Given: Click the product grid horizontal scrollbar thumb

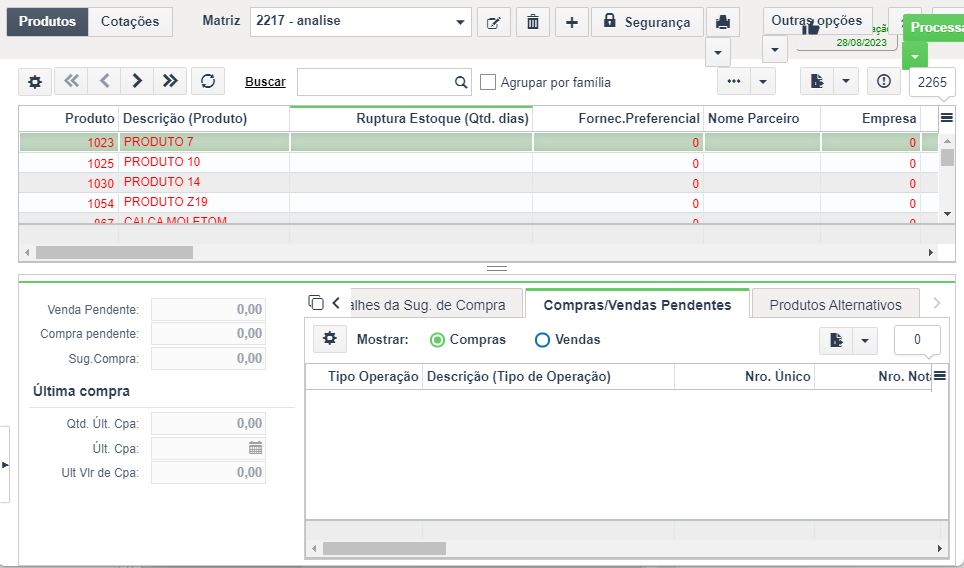Looking at the screenshot, I should click(114, 253).
